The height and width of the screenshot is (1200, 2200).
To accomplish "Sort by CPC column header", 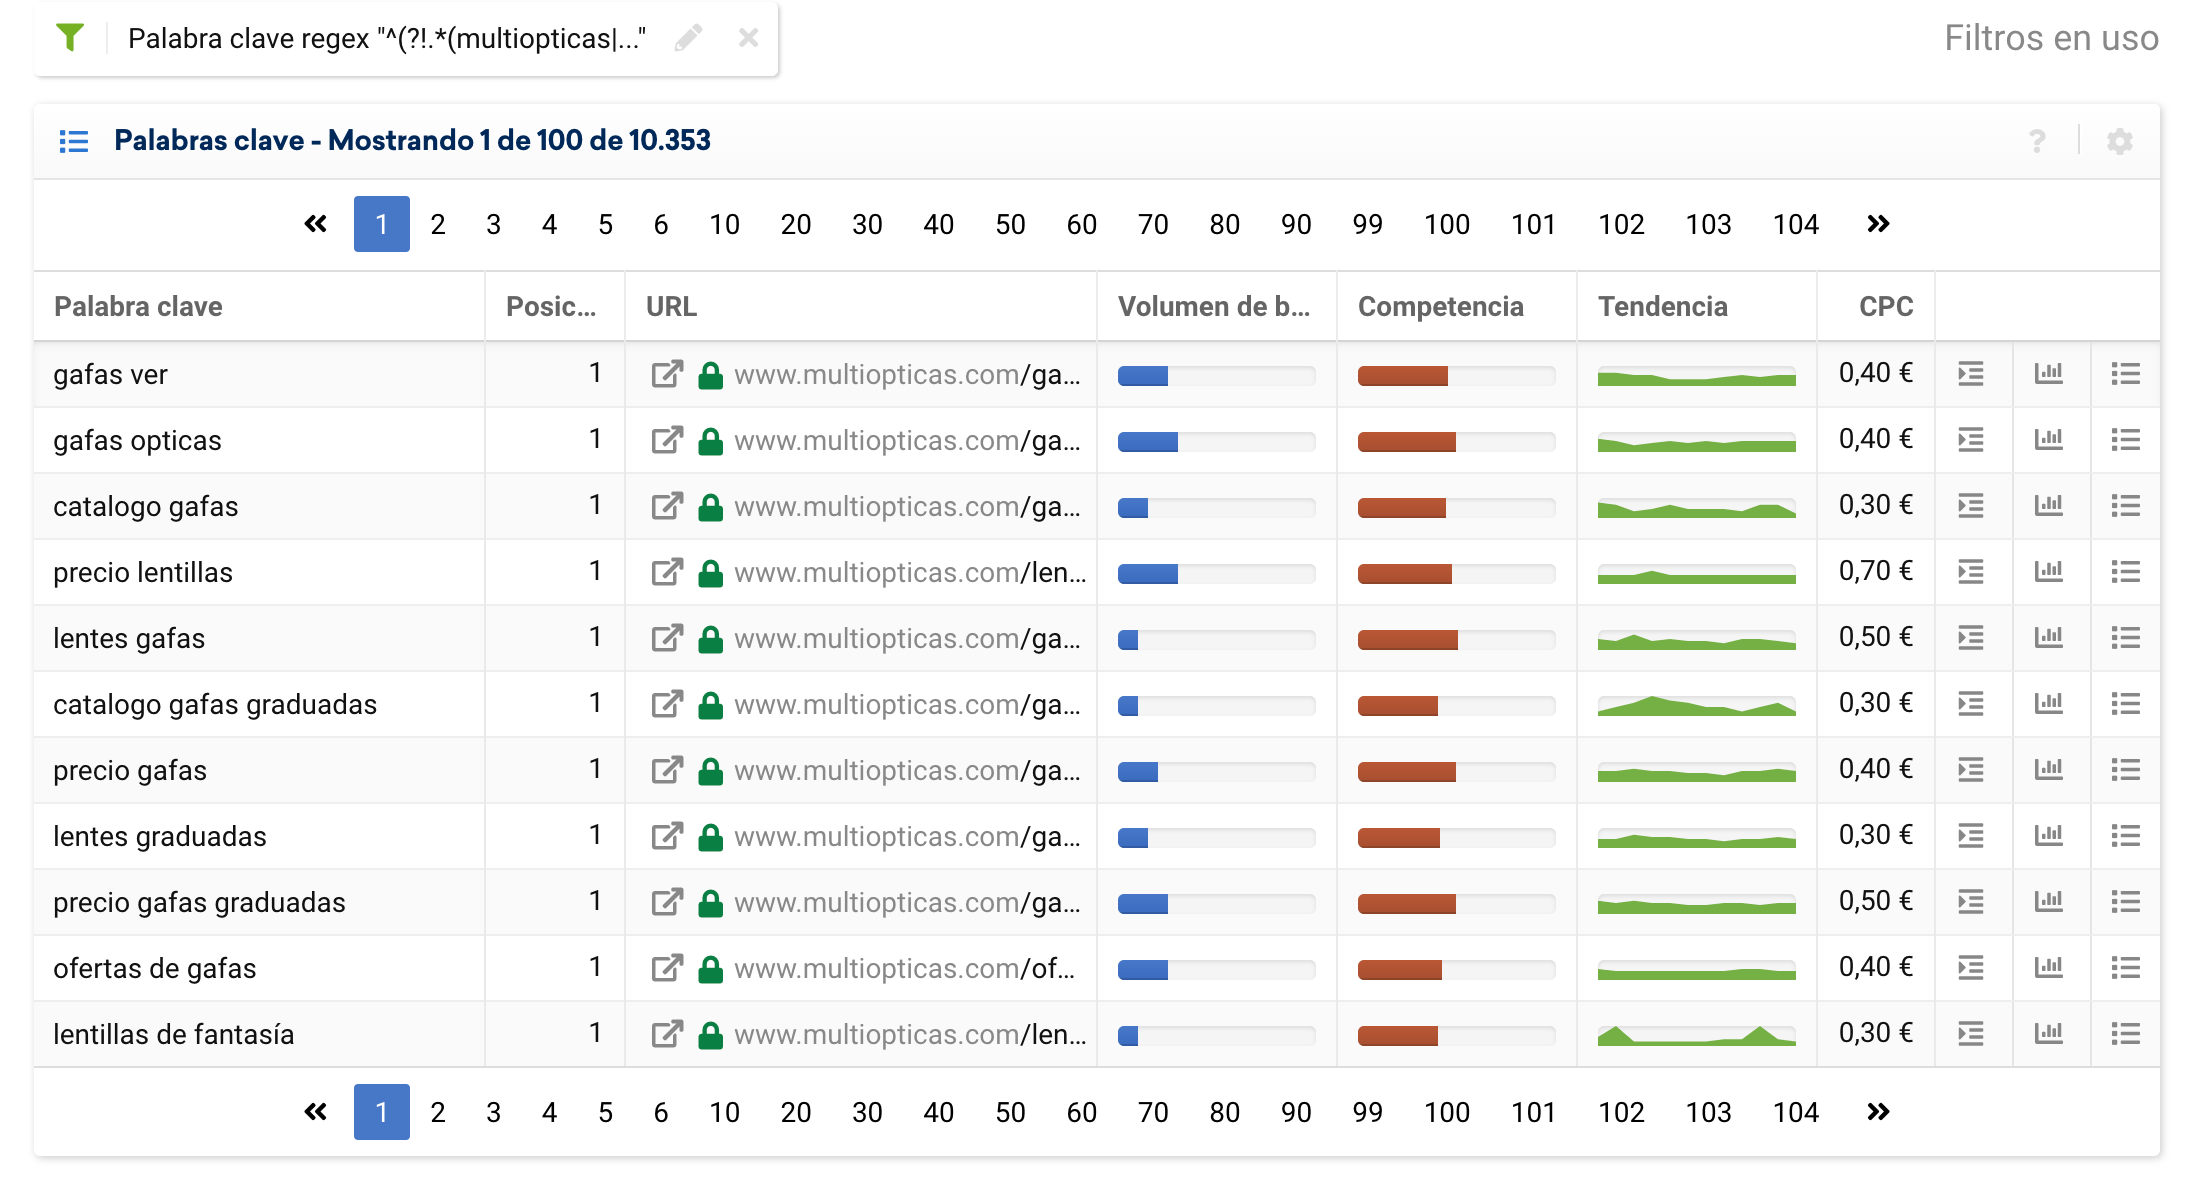I will pyautogui.click(x=1886, y=306).
